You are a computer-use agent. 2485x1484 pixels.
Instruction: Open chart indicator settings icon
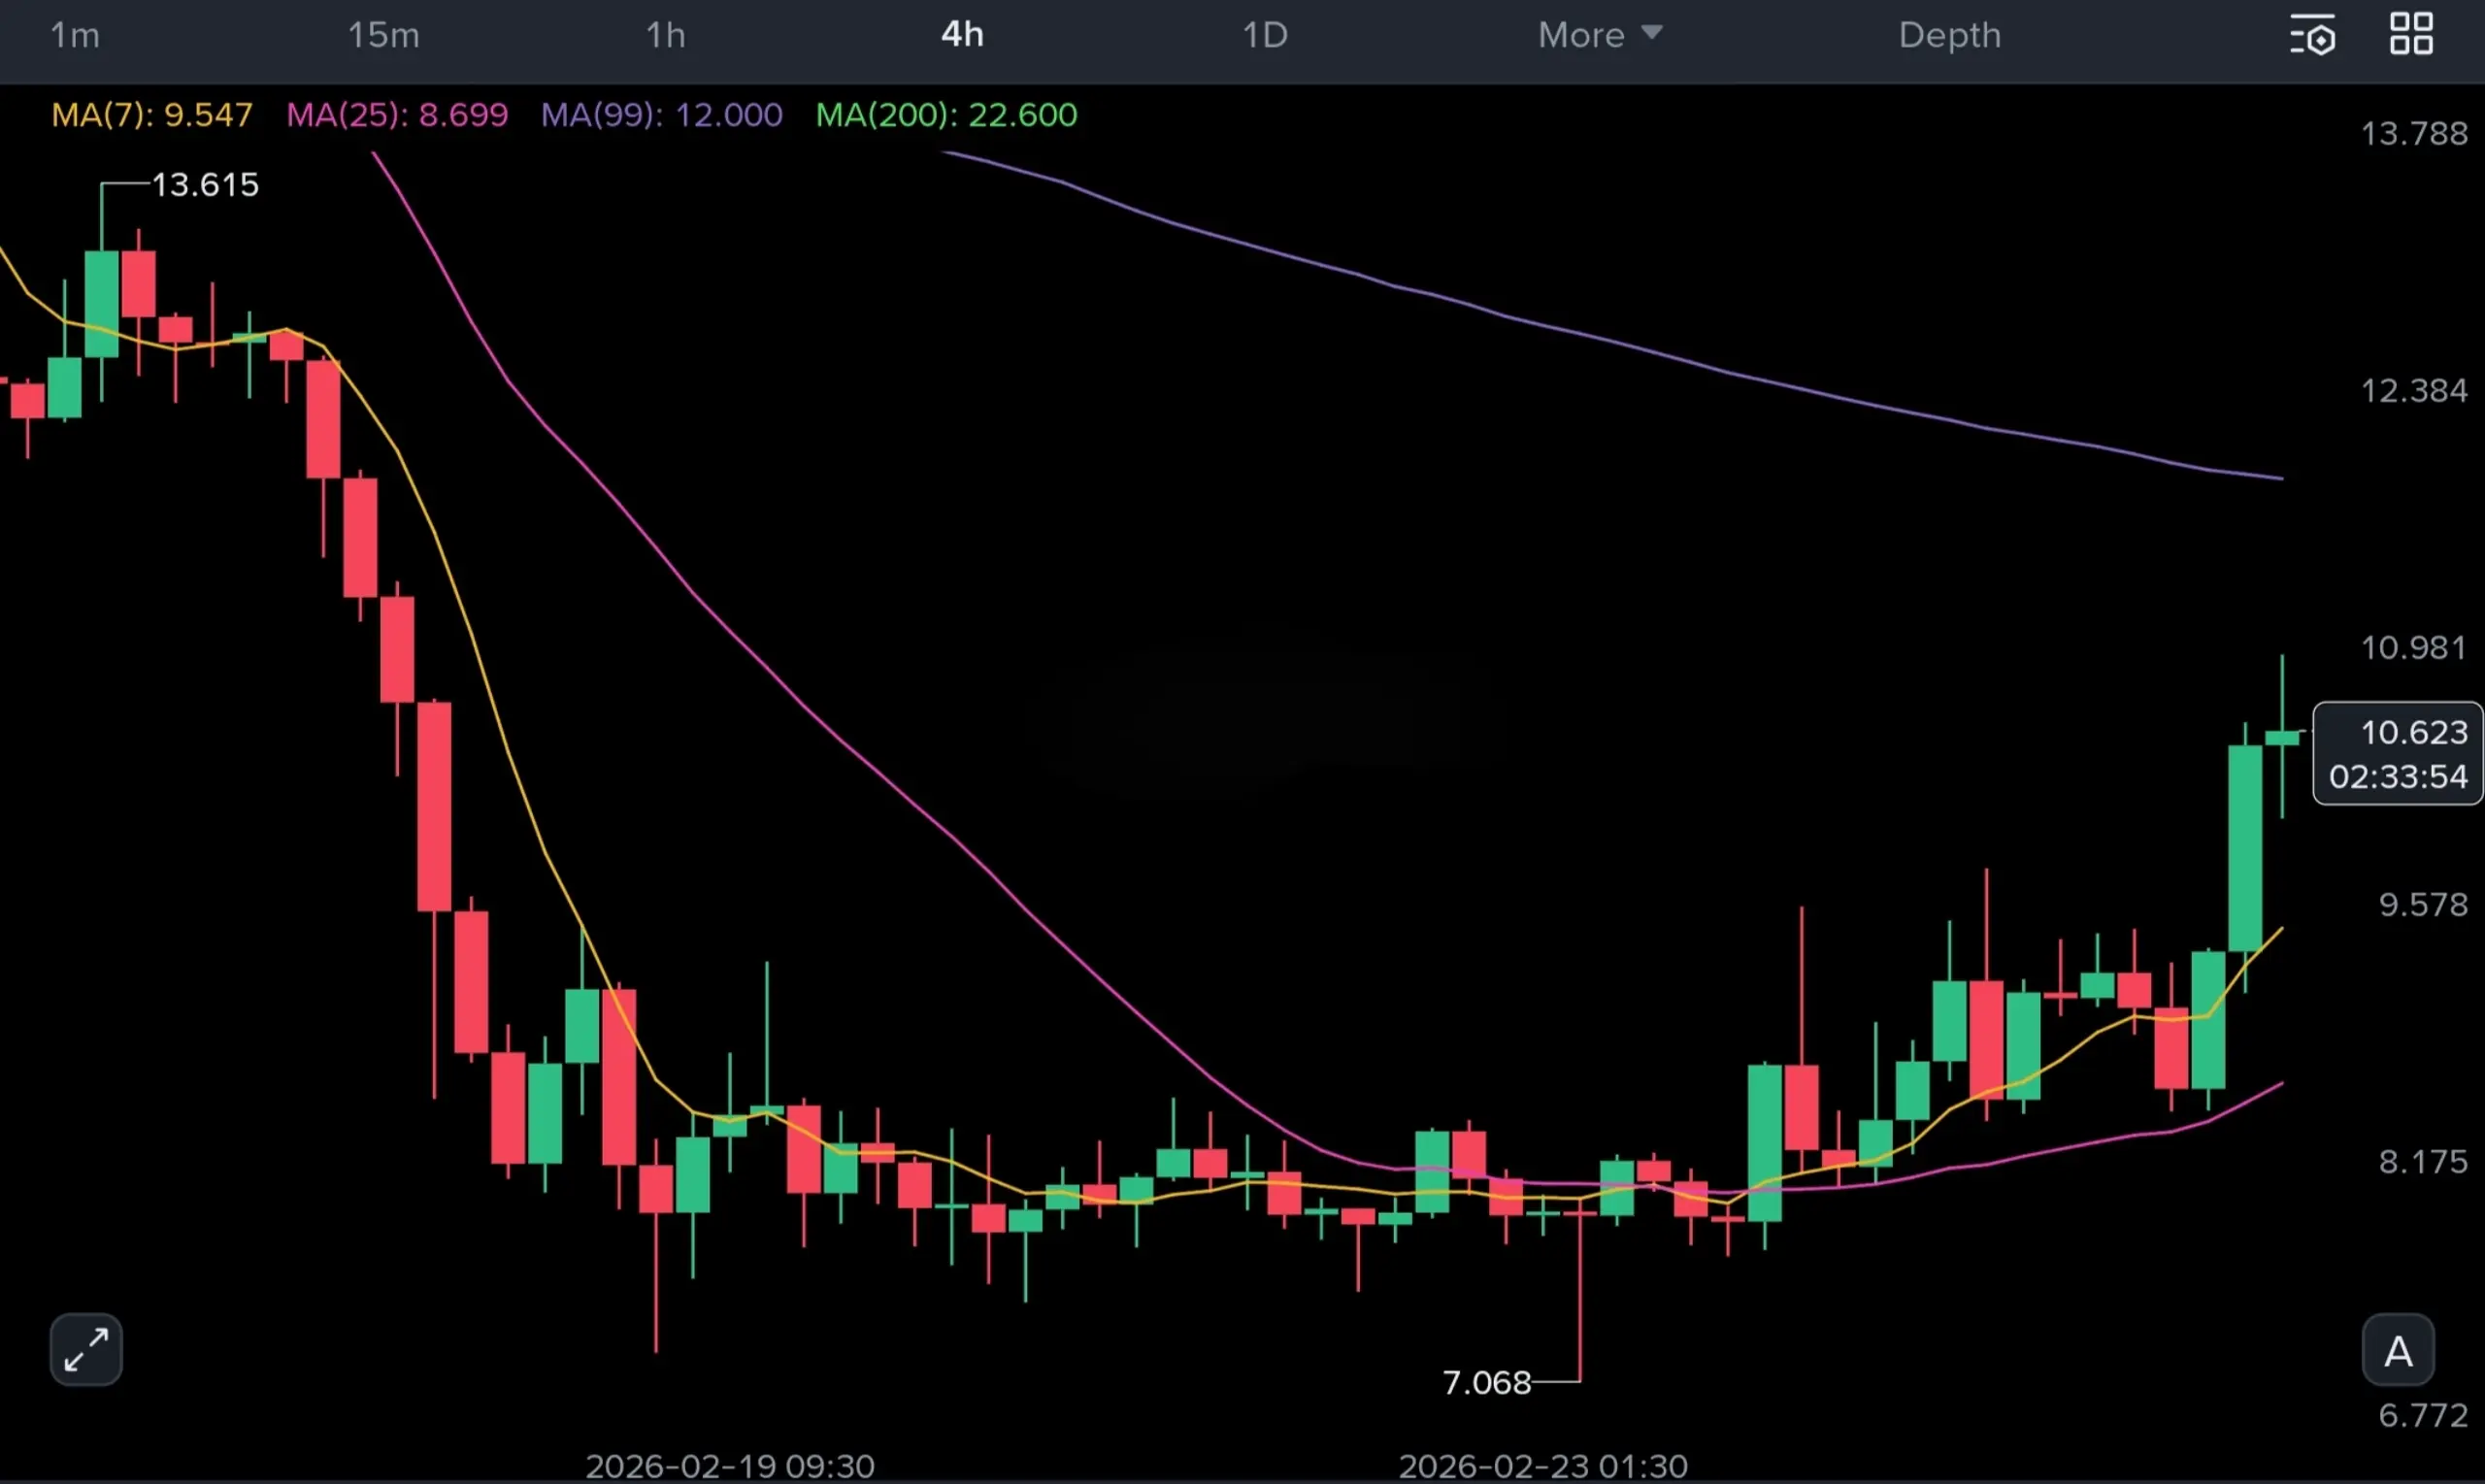(x=2312, y=36)
